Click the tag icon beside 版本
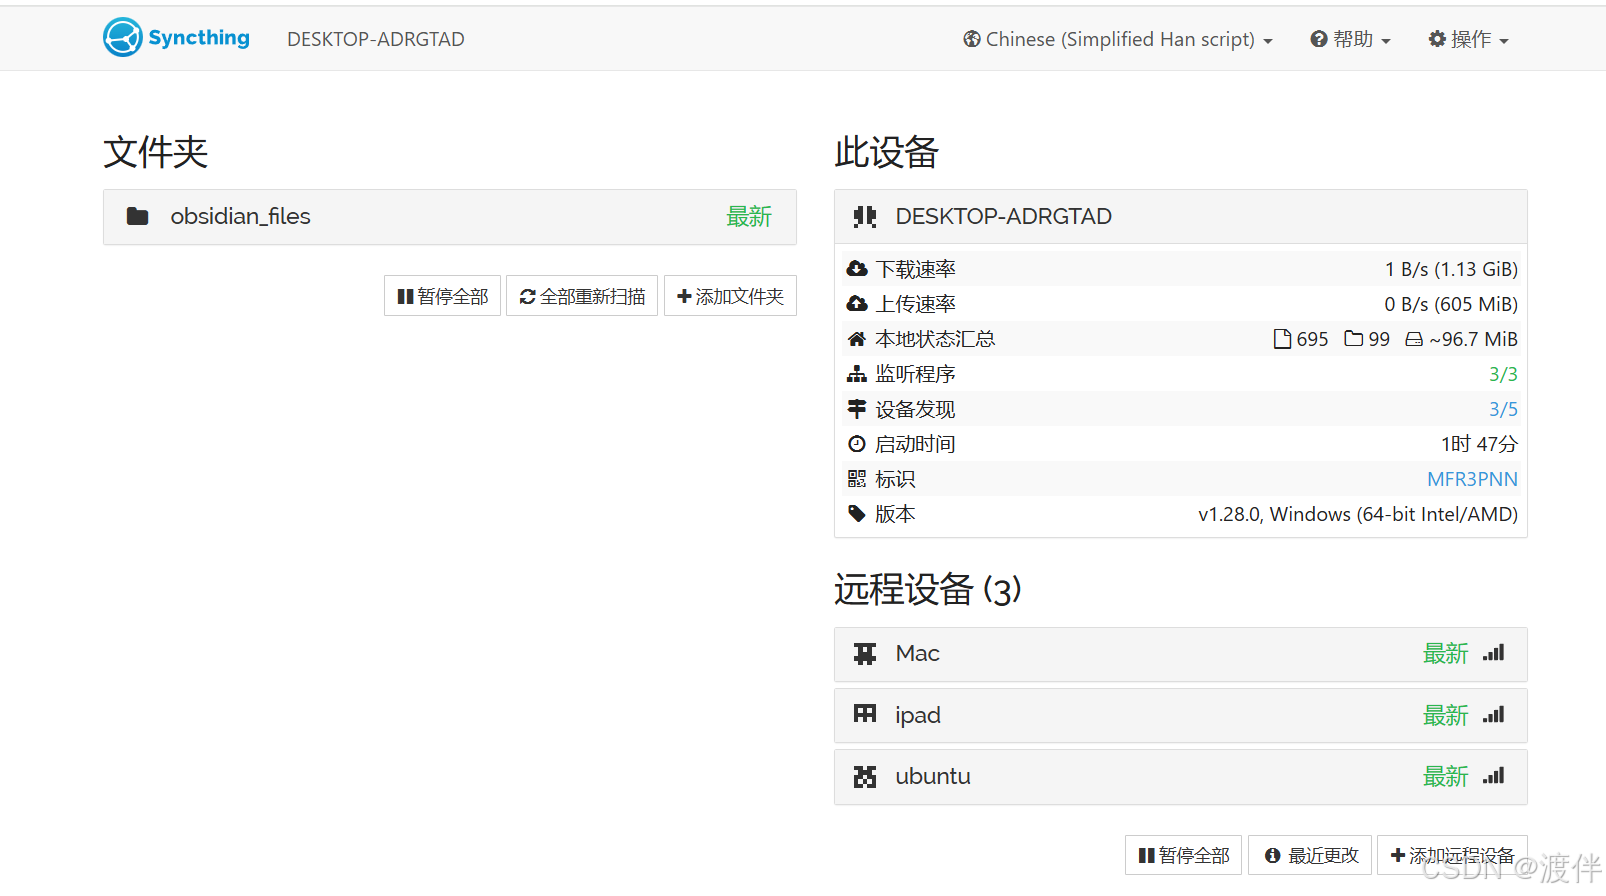This screenshot has width=1606, height=896. 857,514
